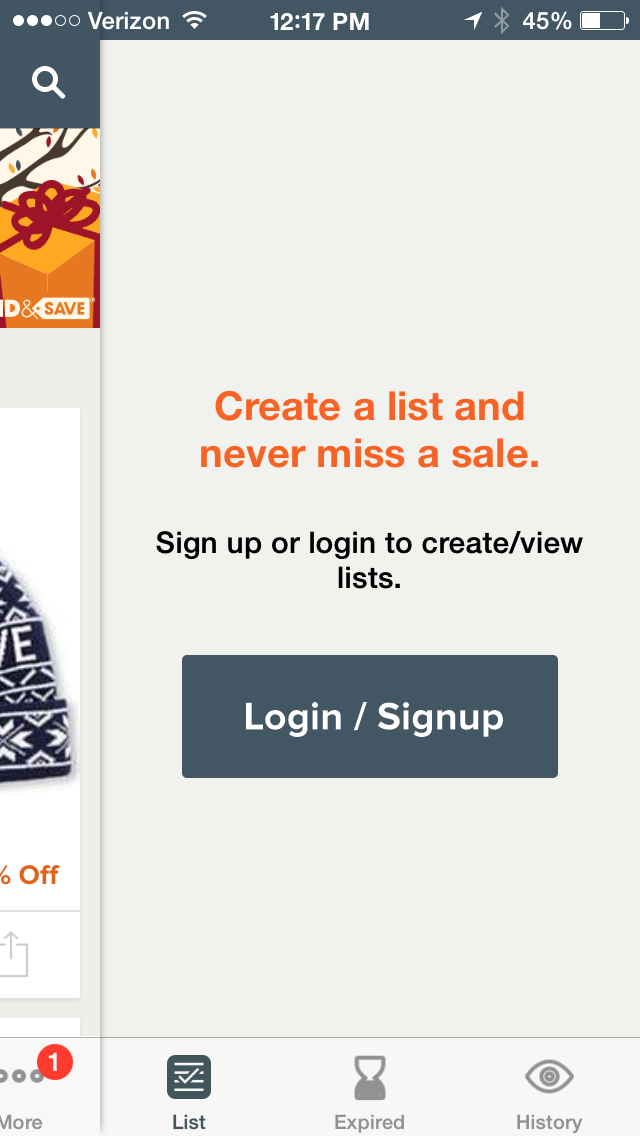Tap the Bluetooth status icon
Image resolution: width=640 pixels, height=1136 pixels.
point(502,20)
